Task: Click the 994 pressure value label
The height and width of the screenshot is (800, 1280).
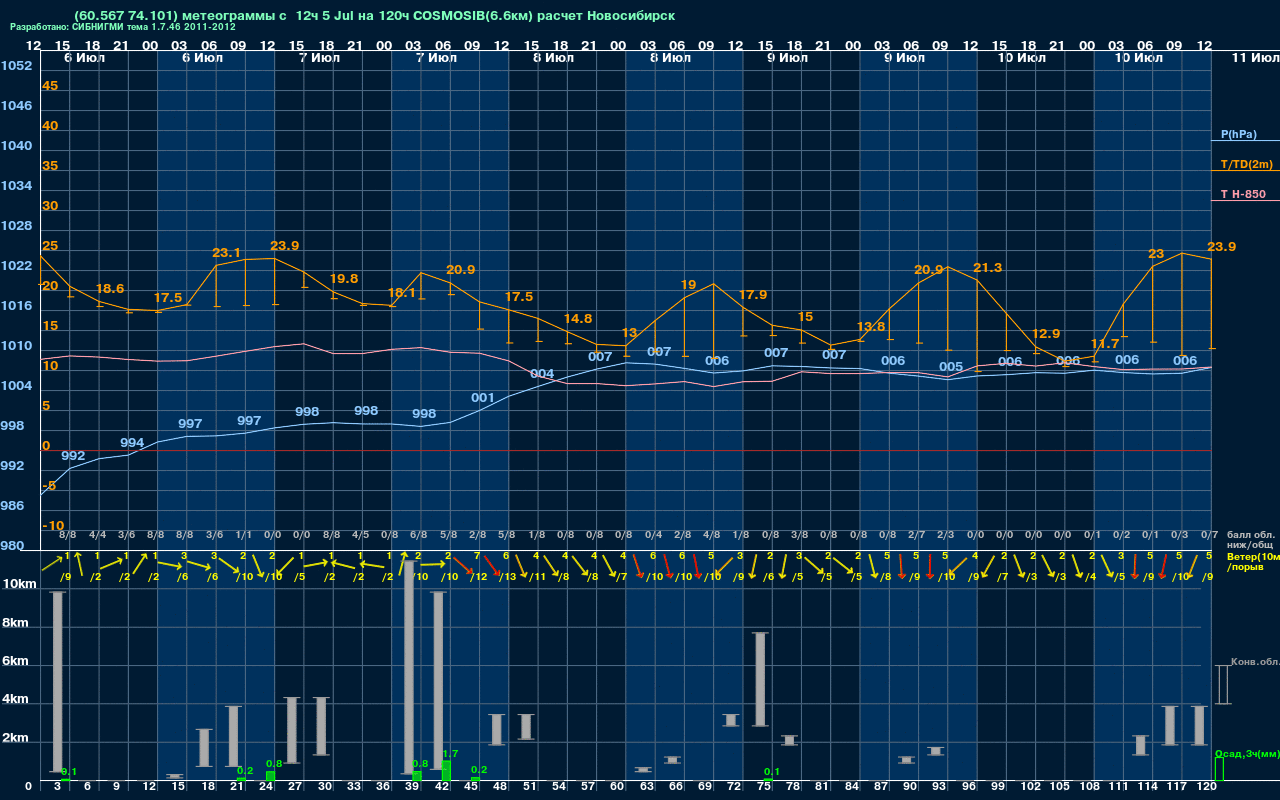Action: point(132,443)
